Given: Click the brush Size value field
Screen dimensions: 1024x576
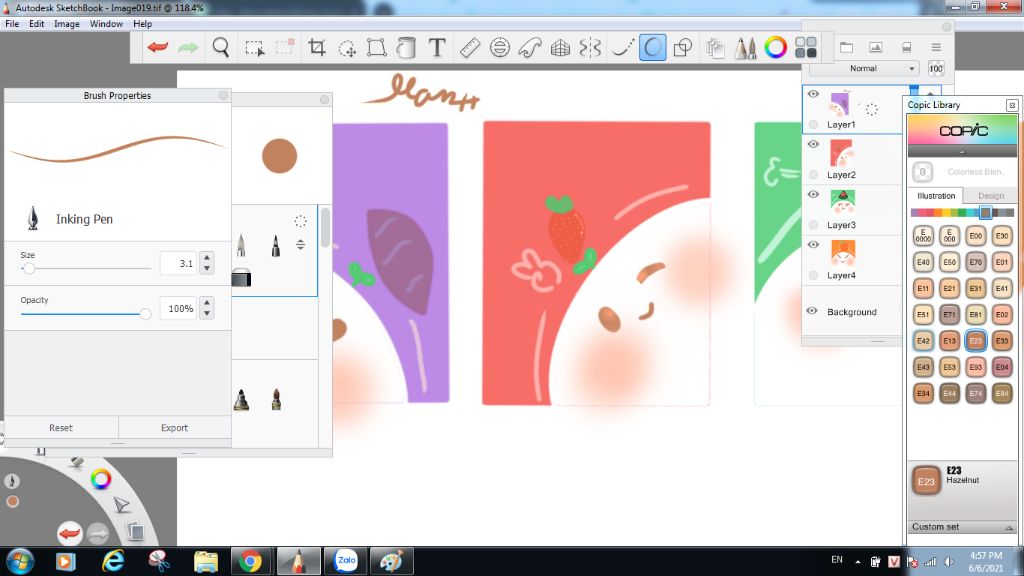Looking at the screenshot, I should tap(178, 263).
